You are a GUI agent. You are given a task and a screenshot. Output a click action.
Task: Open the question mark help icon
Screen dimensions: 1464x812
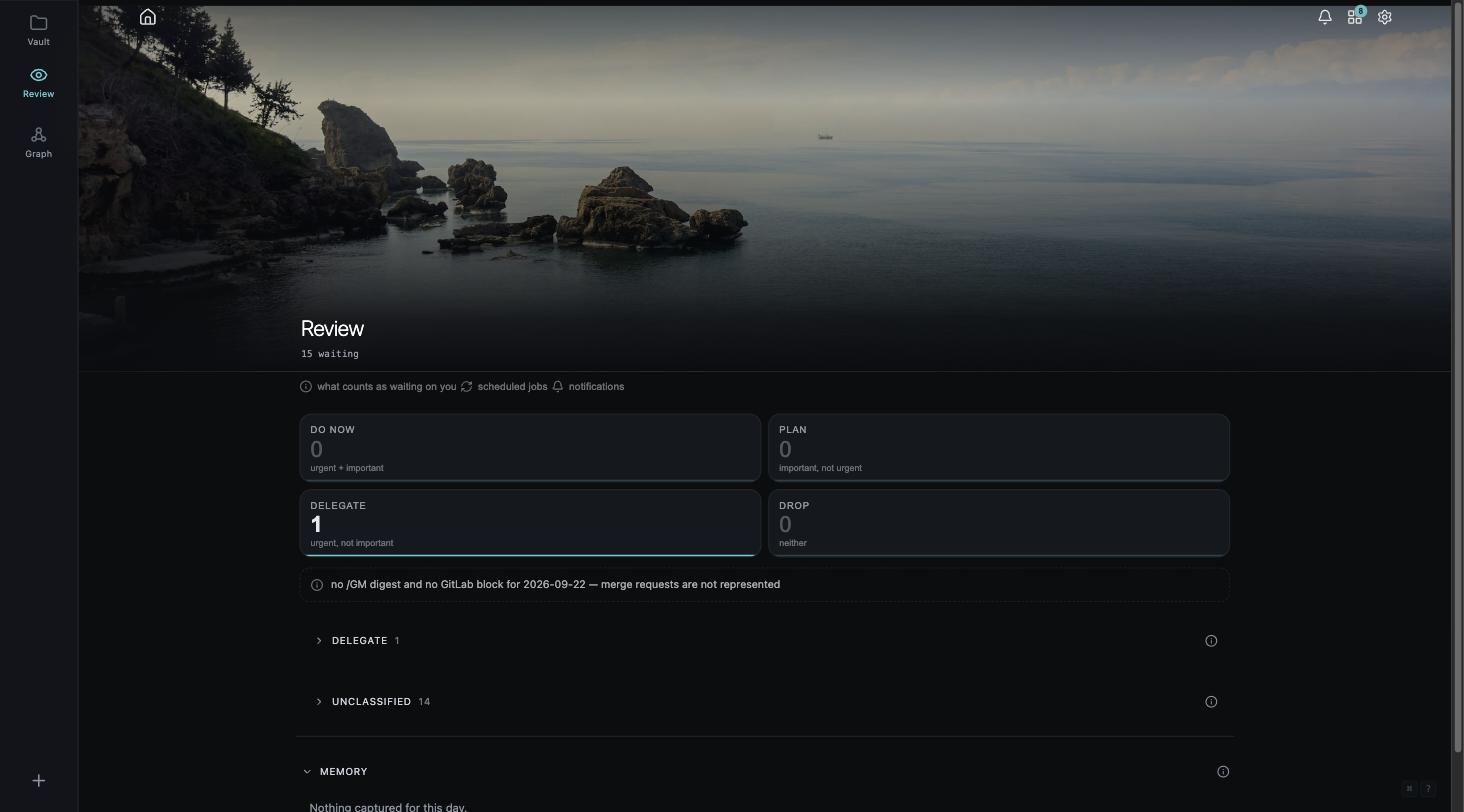coord(1428,789)
